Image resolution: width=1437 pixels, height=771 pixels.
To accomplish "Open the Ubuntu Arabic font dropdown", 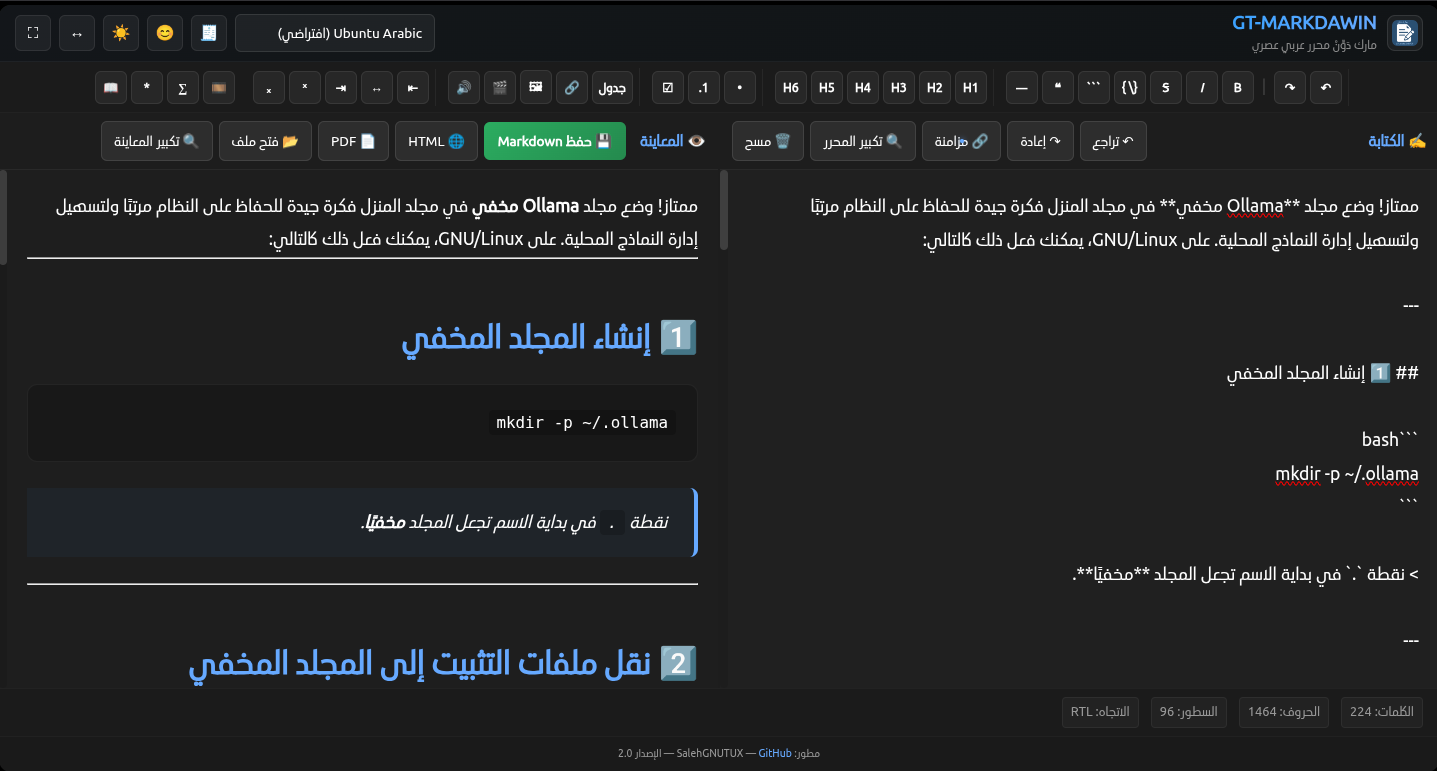I will [335, 33].
